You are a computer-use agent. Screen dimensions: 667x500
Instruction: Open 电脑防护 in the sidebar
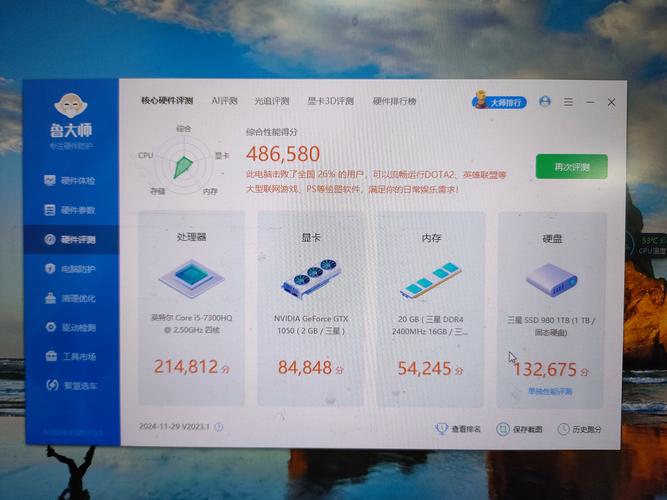point(70,269)
